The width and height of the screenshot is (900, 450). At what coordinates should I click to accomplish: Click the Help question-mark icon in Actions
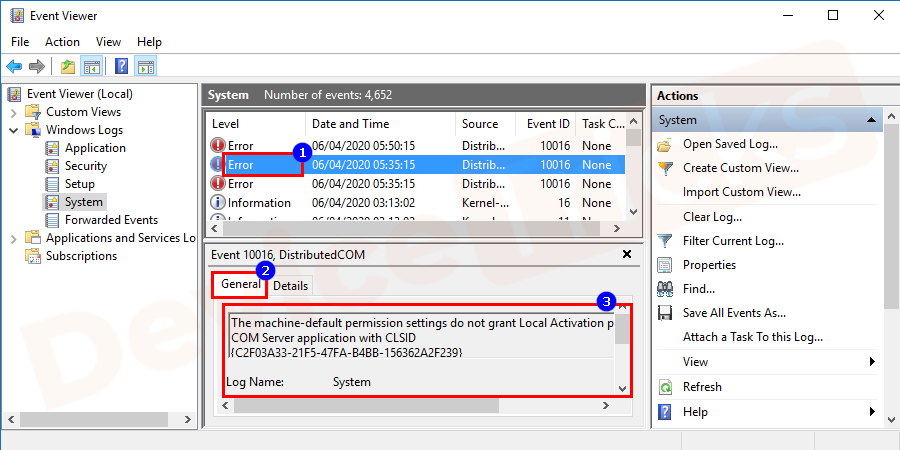pos(665,412)
